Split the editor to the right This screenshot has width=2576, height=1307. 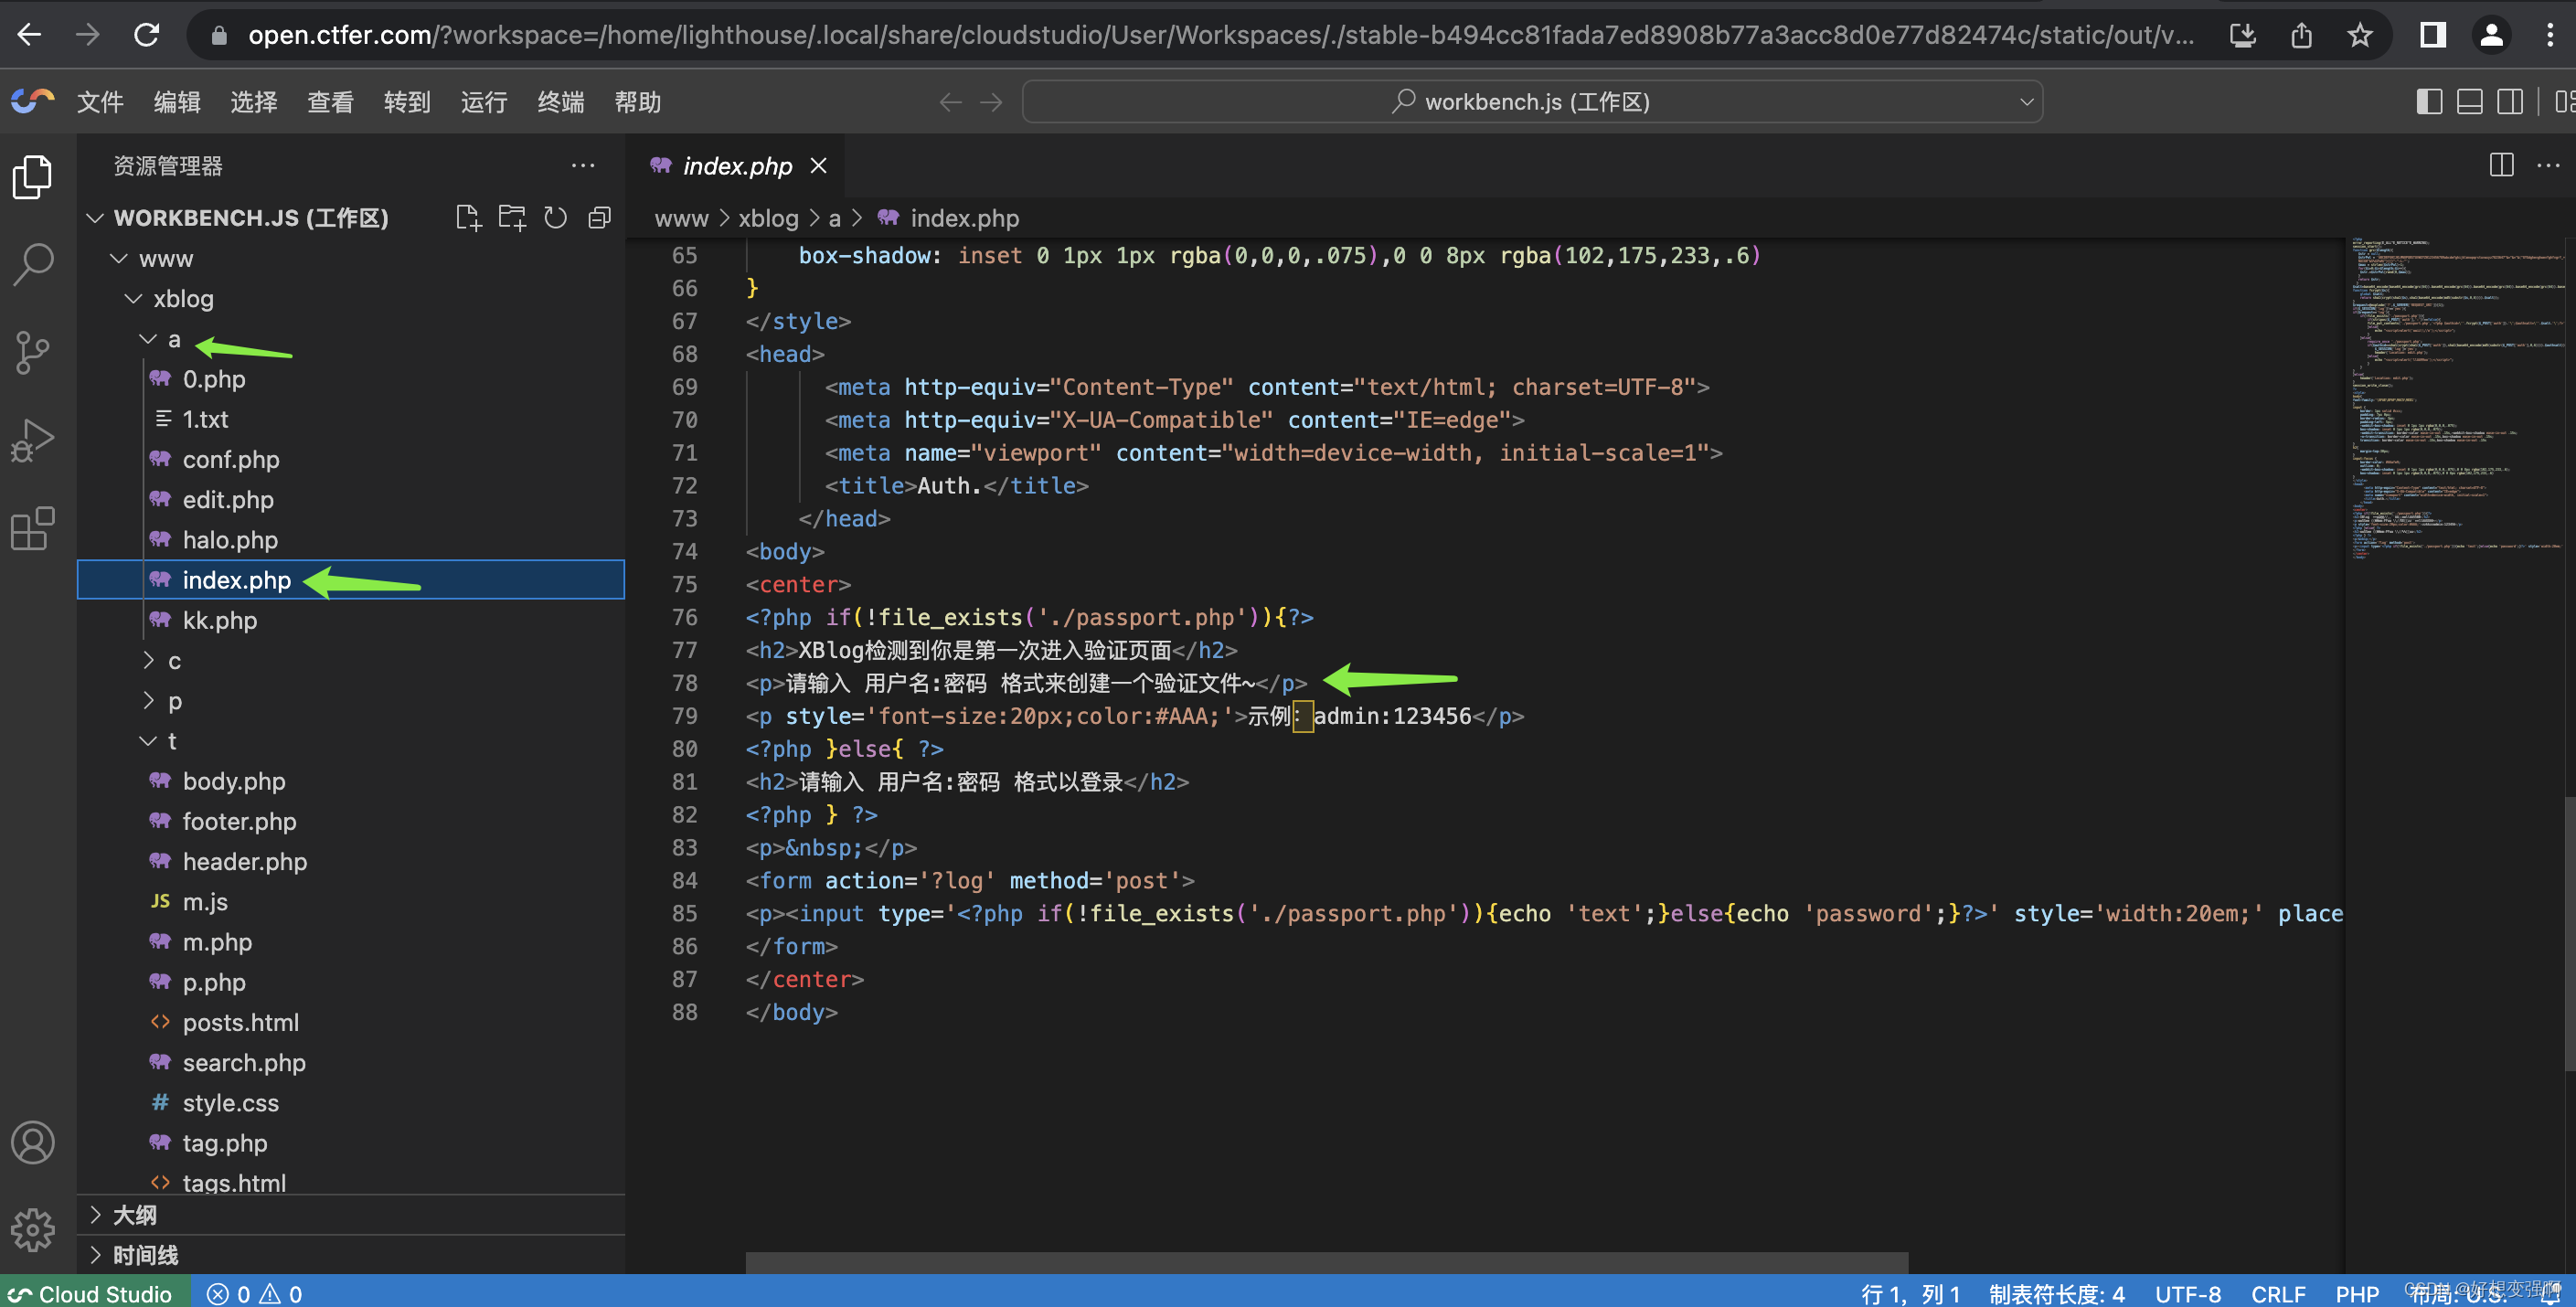click(2501, 165)
